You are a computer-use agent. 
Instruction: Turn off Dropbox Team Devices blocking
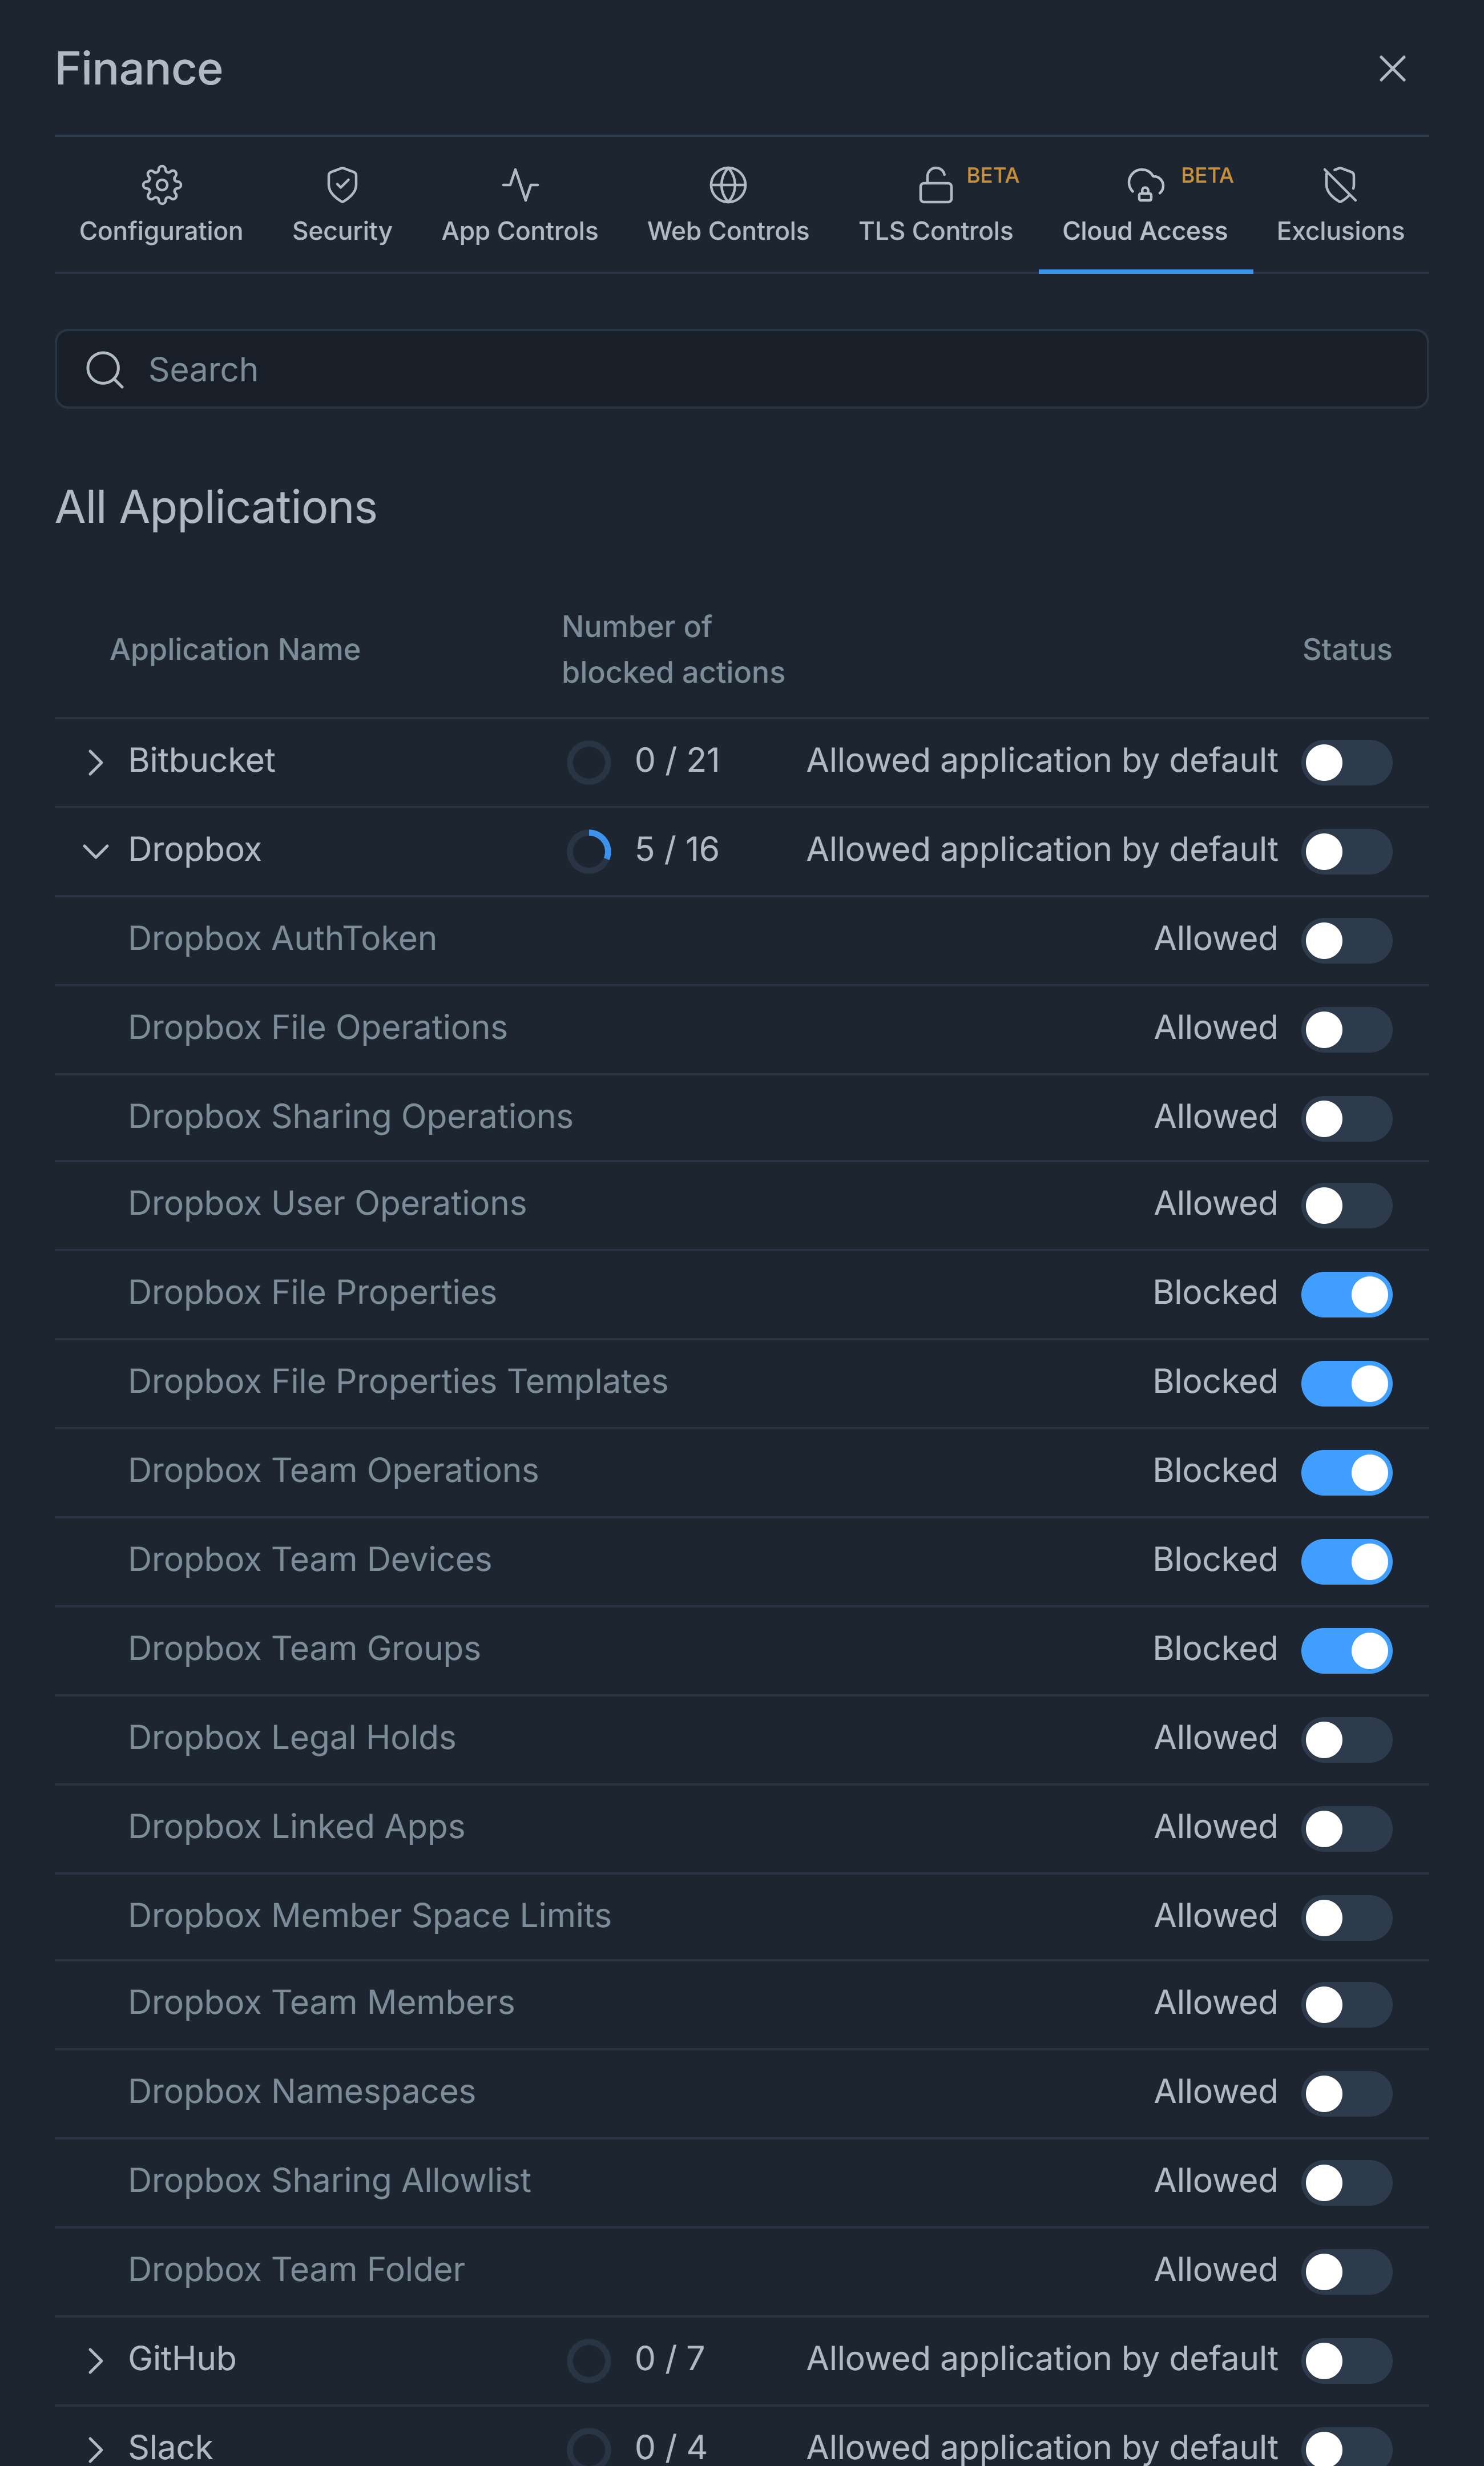click(x=1345, y=1561)
